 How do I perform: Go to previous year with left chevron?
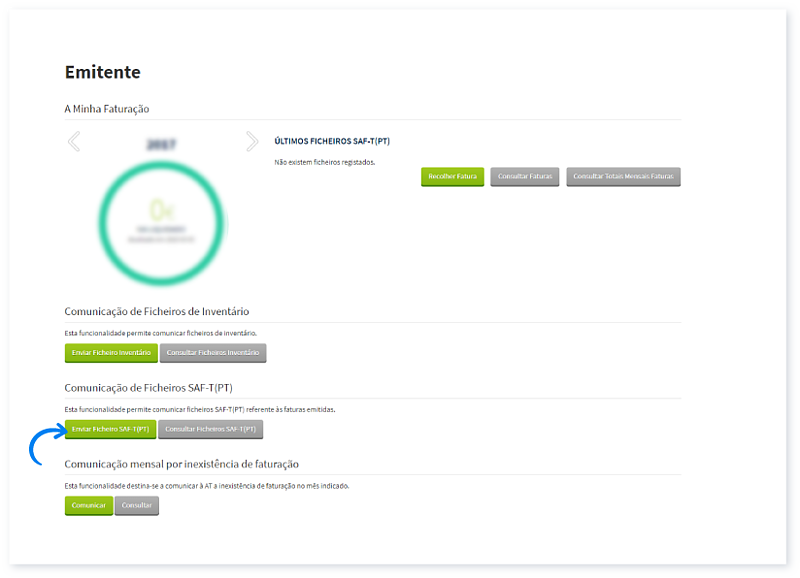73,142
